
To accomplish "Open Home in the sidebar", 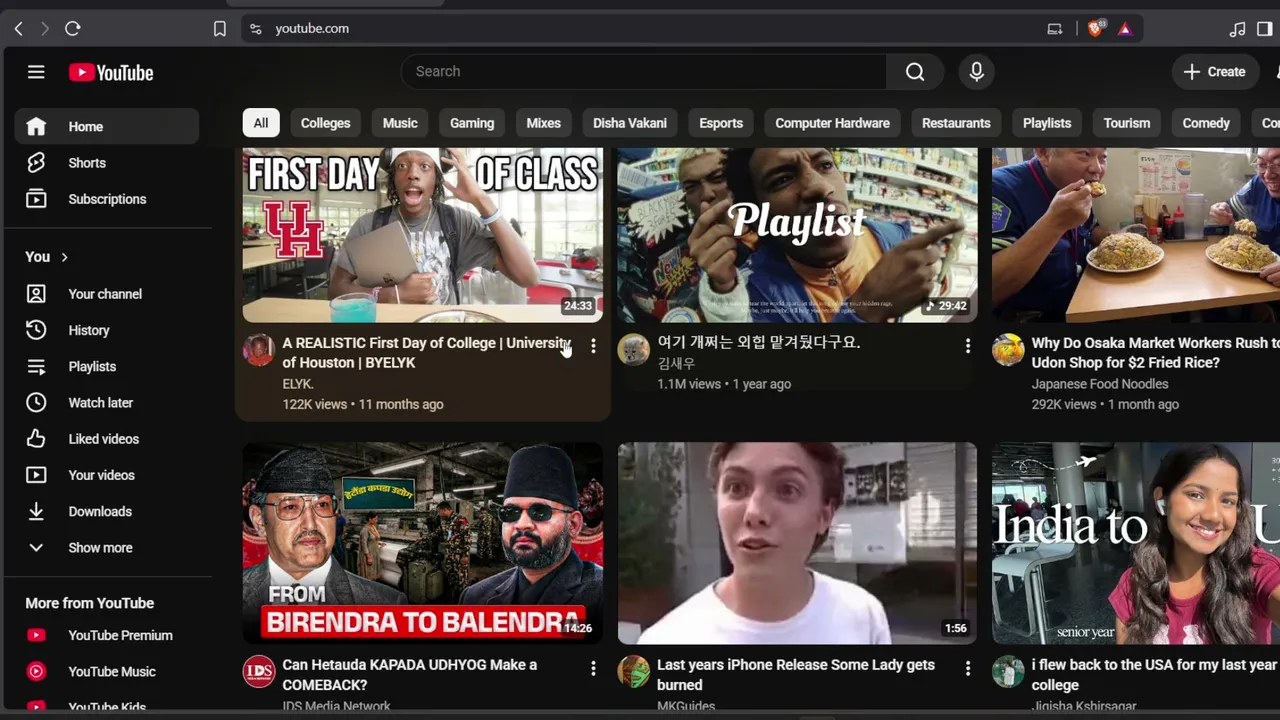I will [x=107, y=127].
